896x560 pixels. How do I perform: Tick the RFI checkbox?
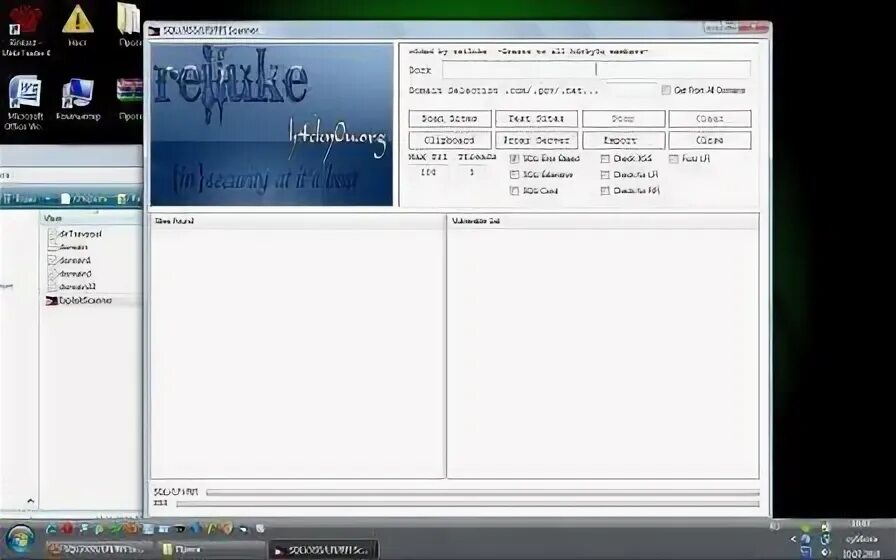(605, 190)
